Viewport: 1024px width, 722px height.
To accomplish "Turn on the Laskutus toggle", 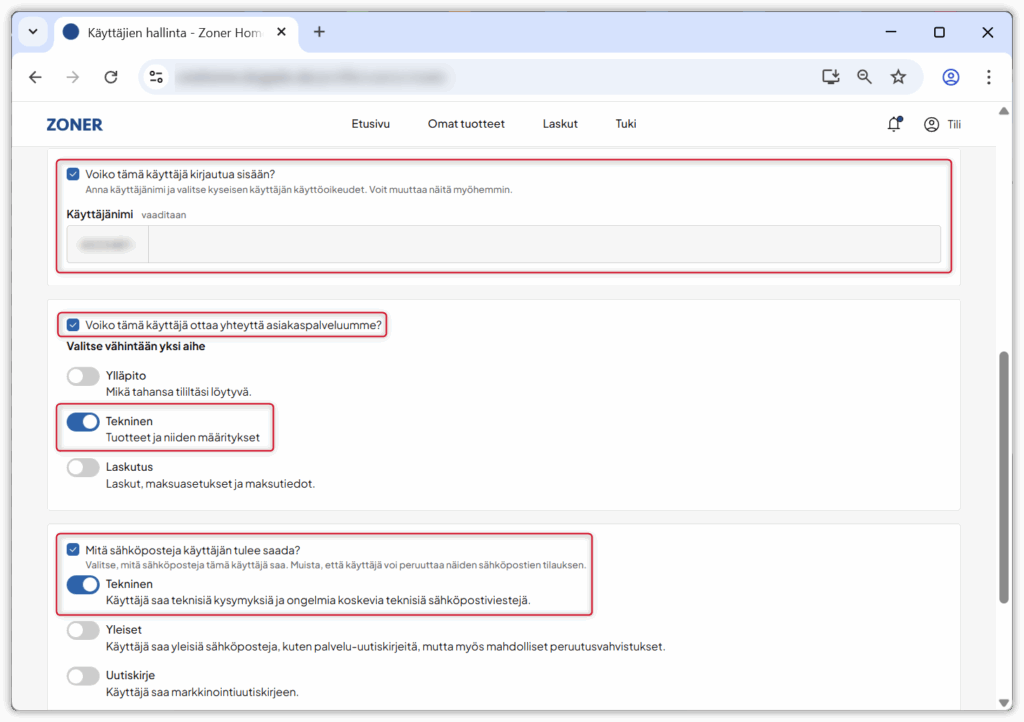I will tap(83, 467).
